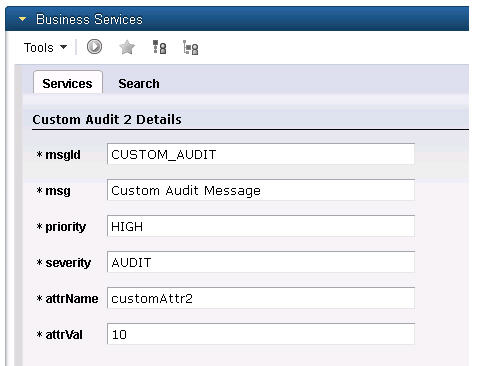
Task: Click the vertical node-with-user toolbar icon
Action: pyautogui.click(x=159, y=47)
